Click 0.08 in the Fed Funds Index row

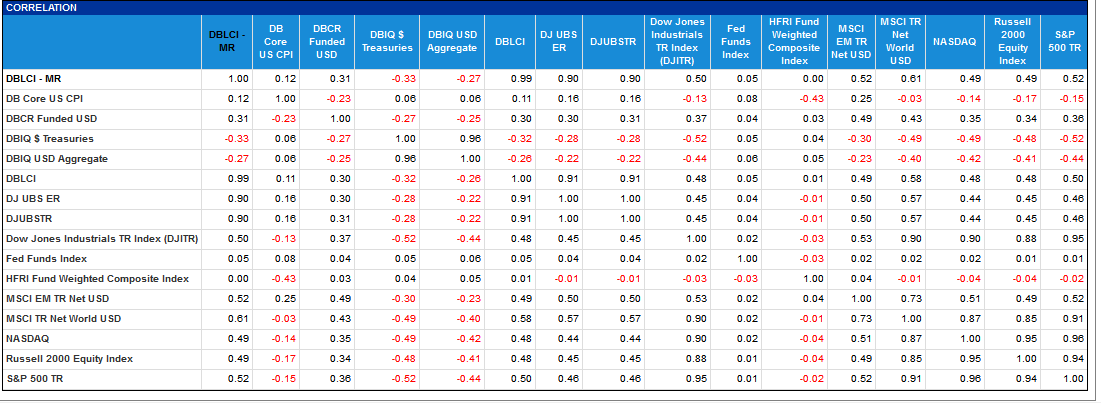click(x=286, y=259)
